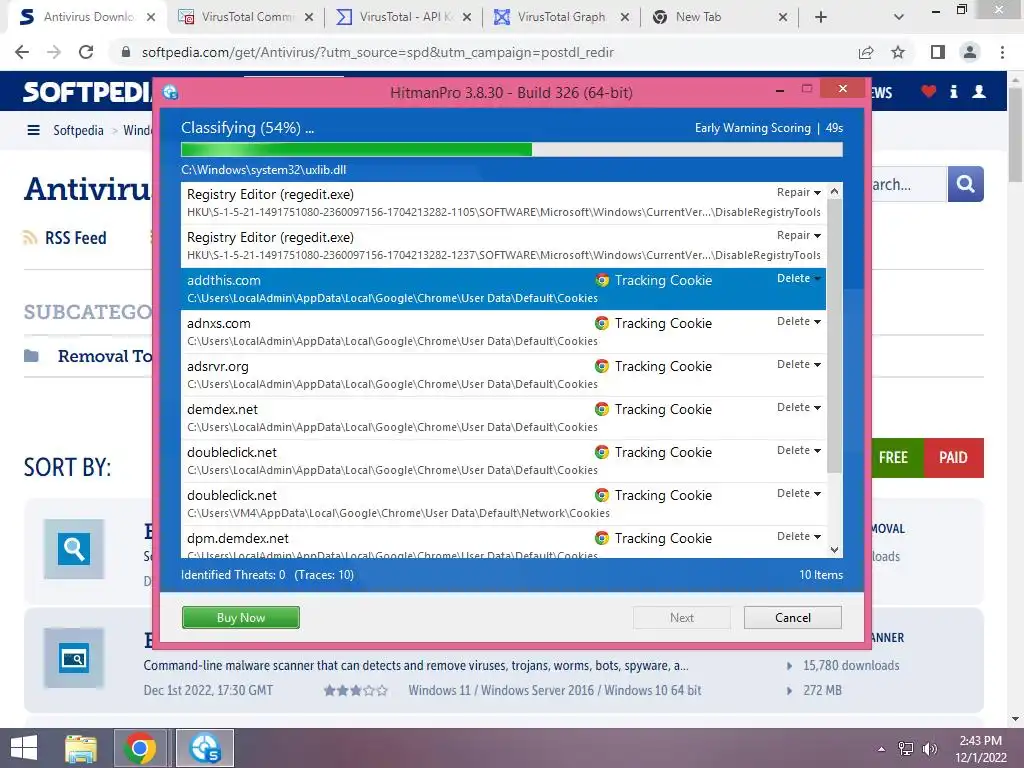The width and height of the screenshot is (1024, 768).
Task: Click the user account icon in Softpedia header
Action: 978,91
